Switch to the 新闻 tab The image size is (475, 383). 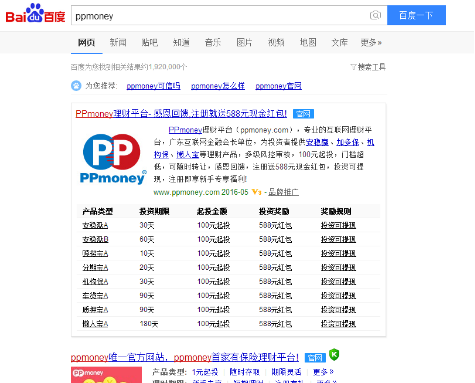tap(118, 43)
